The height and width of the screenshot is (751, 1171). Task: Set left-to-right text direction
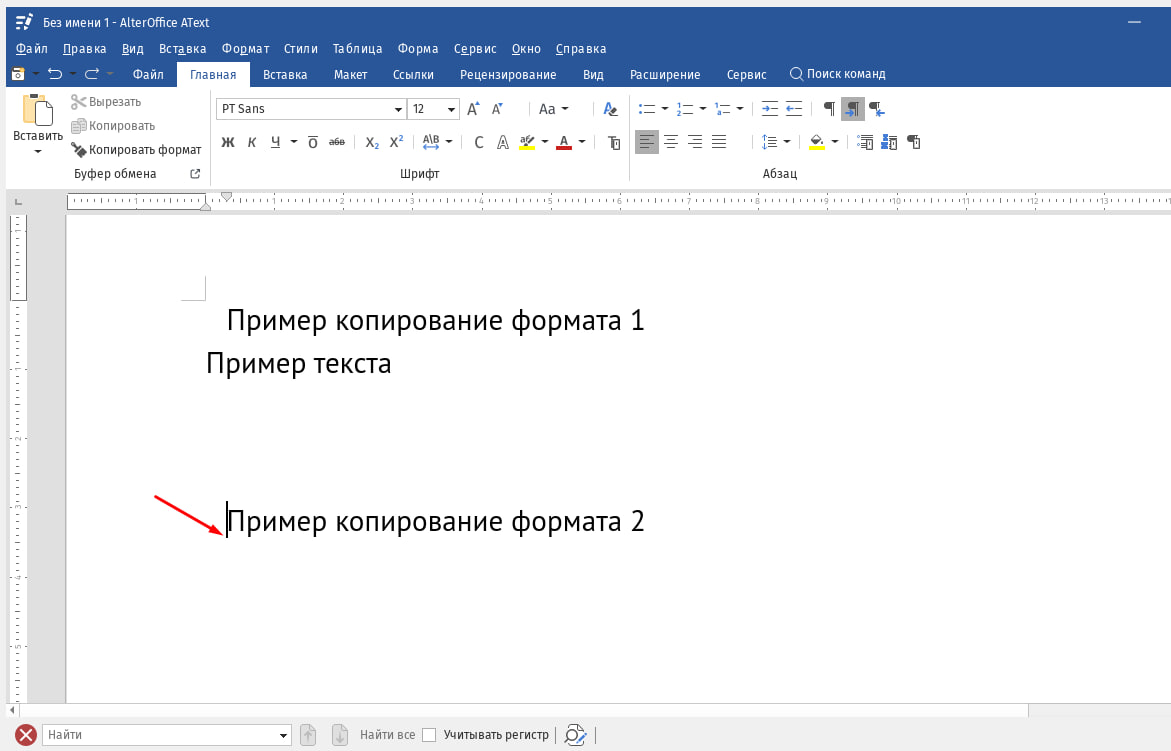point(852,109)
